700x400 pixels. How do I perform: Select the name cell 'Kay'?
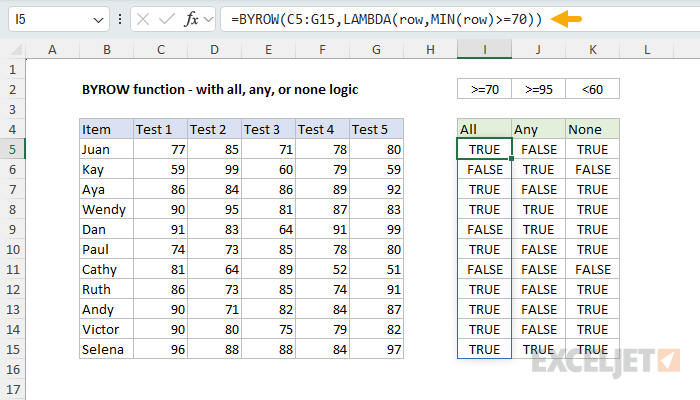click(x=107, y=170)
